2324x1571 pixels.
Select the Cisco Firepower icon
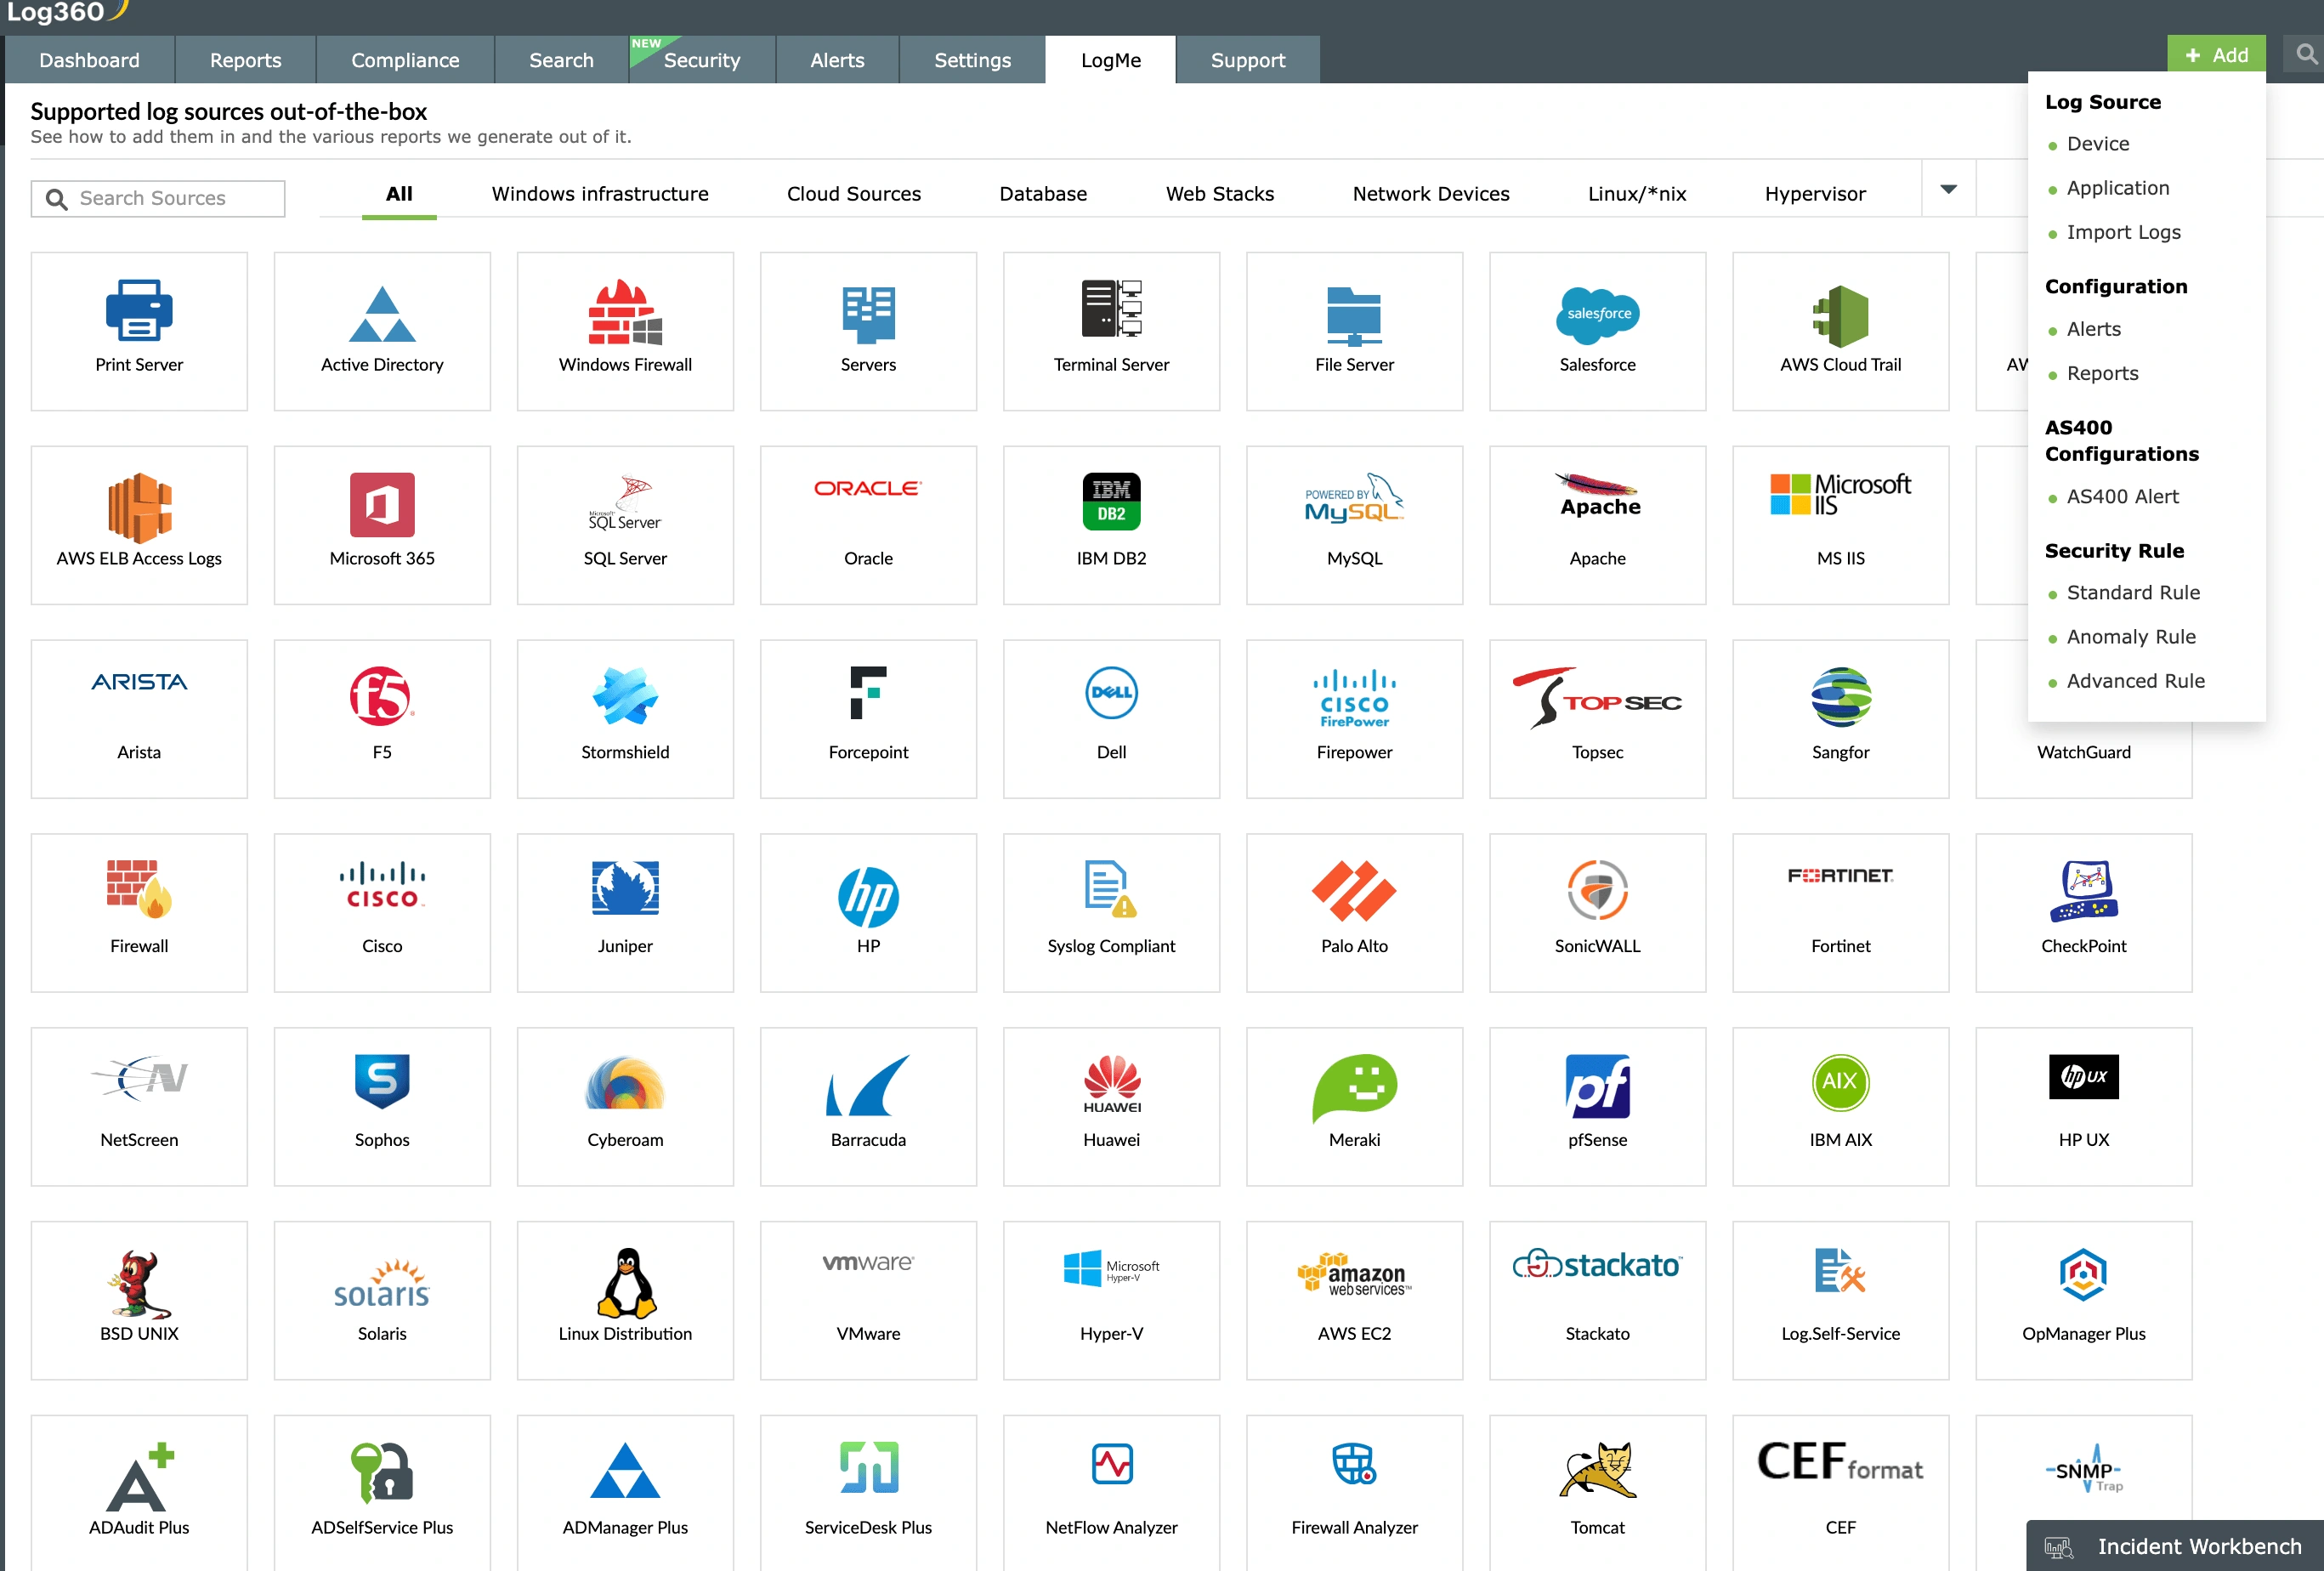(x=1354, y=698)
